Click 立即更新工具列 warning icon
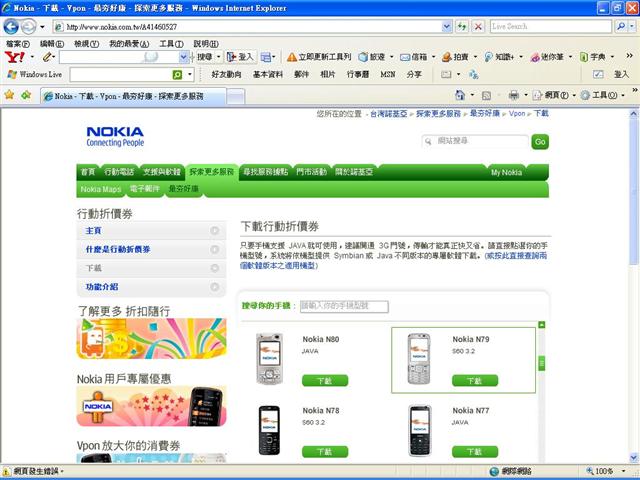Image resolution: width=640 pixels, height=480 pixels. pyautogui.click(x=291, y=57)
